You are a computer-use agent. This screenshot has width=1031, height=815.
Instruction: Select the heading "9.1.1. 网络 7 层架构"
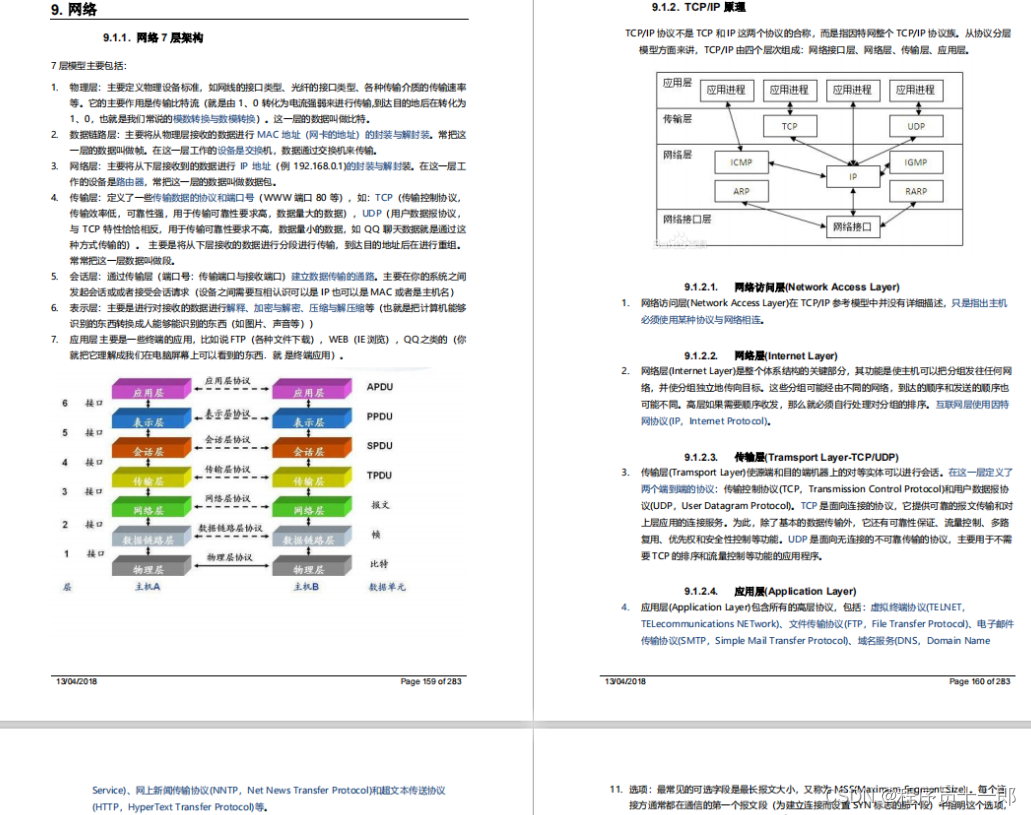[x=153, y=37]
